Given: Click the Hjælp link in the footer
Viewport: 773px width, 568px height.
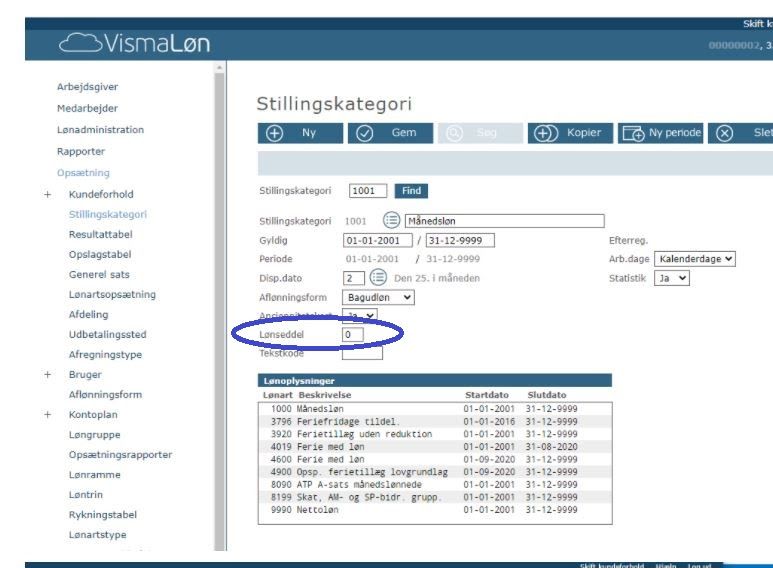Looking at the screenshot, I should coord(666,566).
